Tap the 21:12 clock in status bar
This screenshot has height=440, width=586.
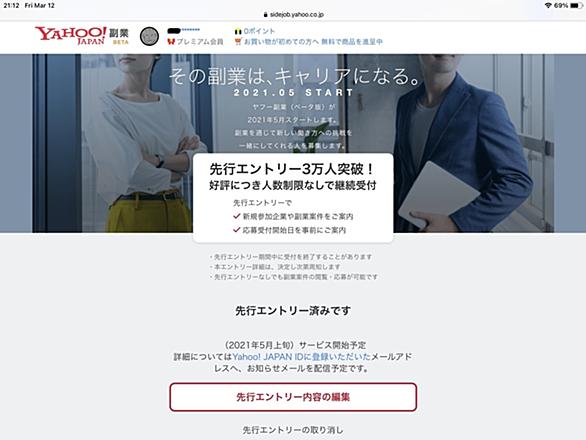click(x=11, y=5)
